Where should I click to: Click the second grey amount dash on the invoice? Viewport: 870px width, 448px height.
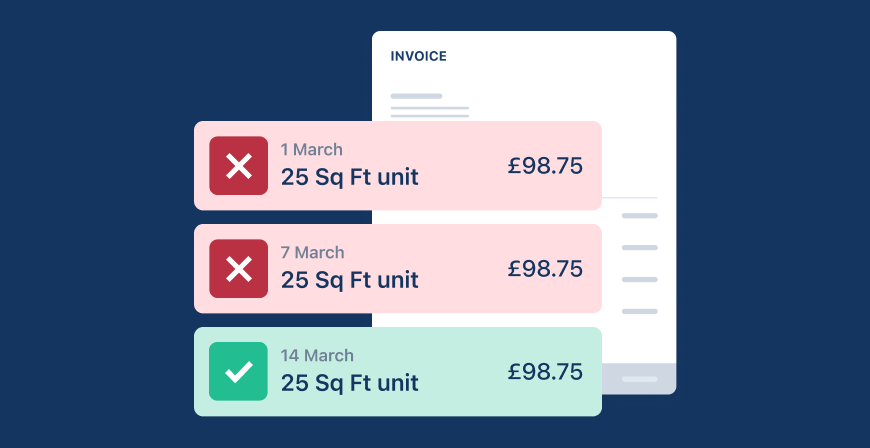coord(640,248)
